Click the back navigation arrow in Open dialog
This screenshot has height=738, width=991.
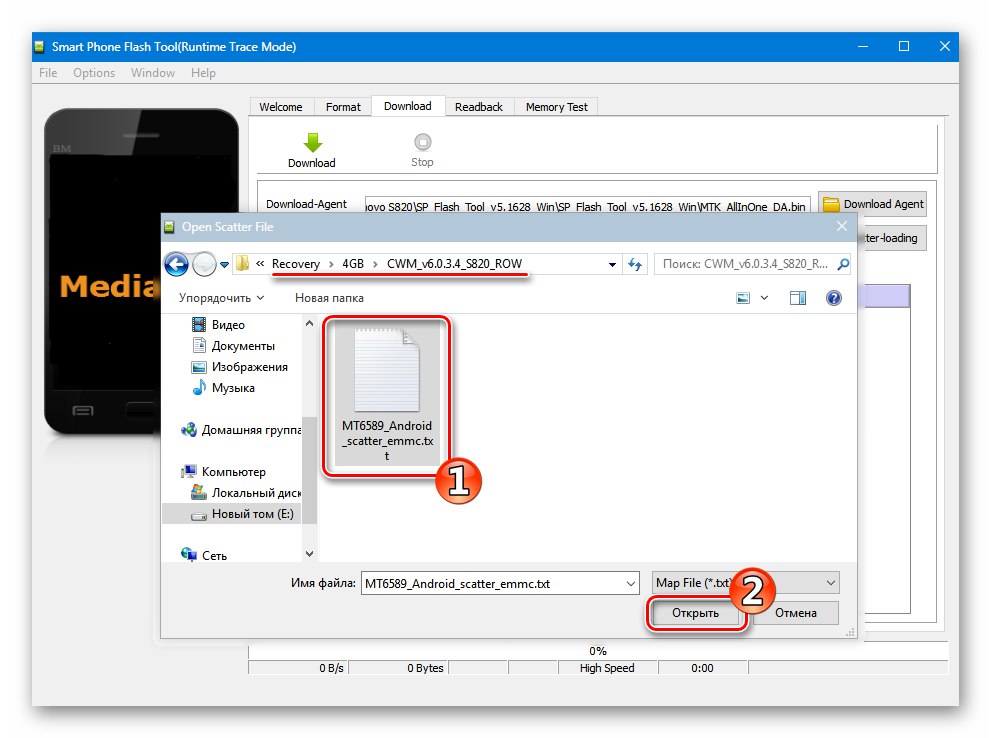pos(176,263)
